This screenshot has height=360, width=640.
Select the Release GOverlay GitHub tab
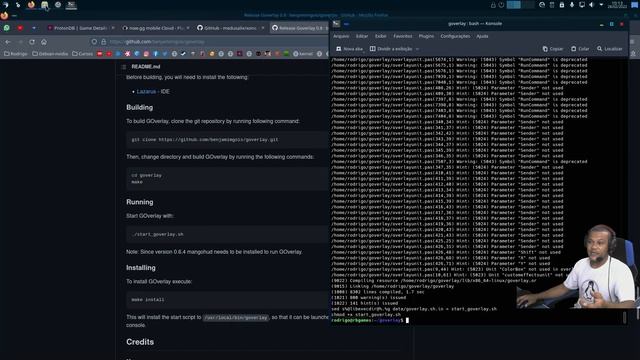[298, 28]
